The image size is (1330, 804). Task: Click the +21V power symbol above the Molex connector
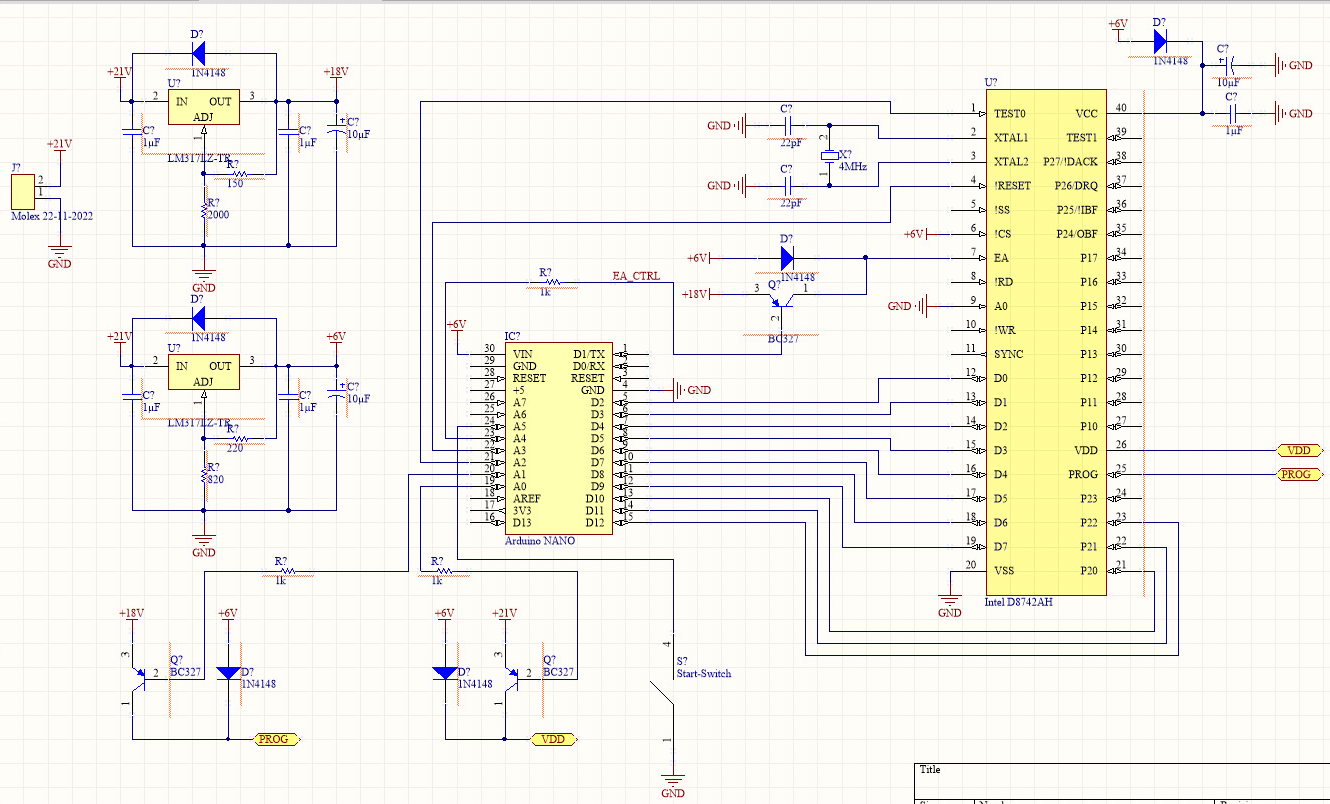[61, 150]
